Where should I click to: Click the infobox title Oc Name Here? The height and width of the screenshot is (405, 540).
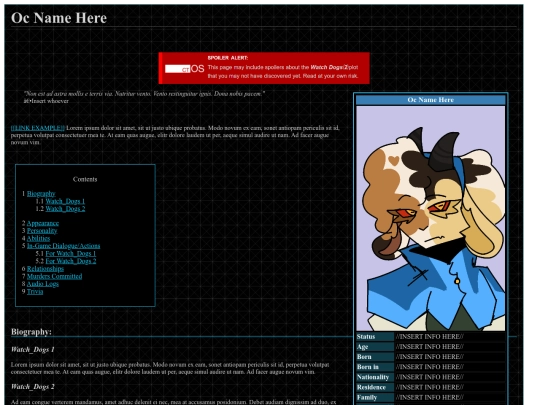click(x=430, y=100)
